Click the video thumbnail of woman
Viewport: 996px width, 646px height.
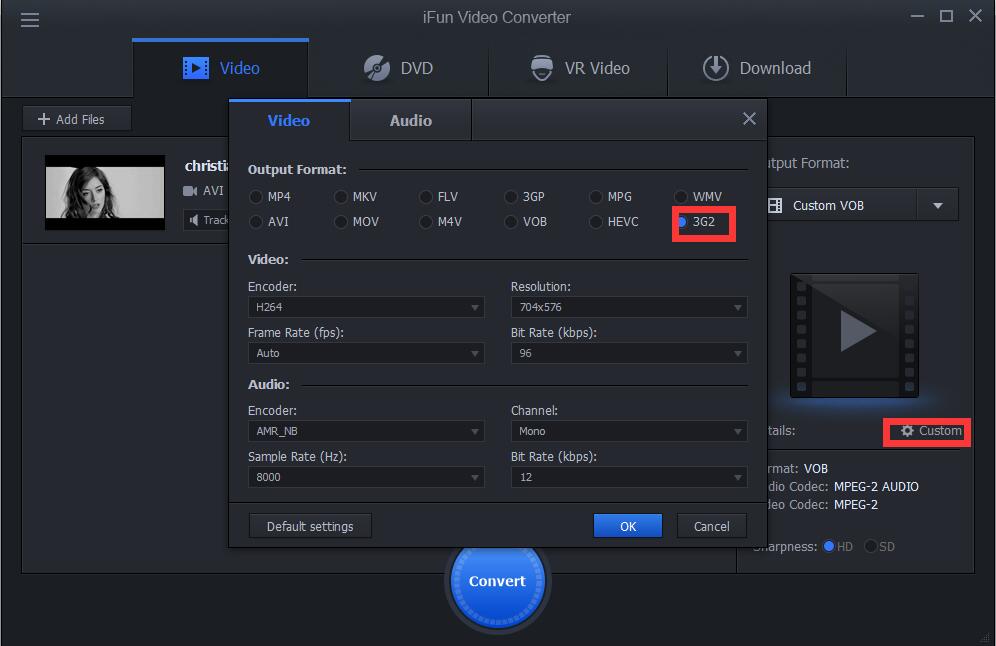[x=105, y=192]
